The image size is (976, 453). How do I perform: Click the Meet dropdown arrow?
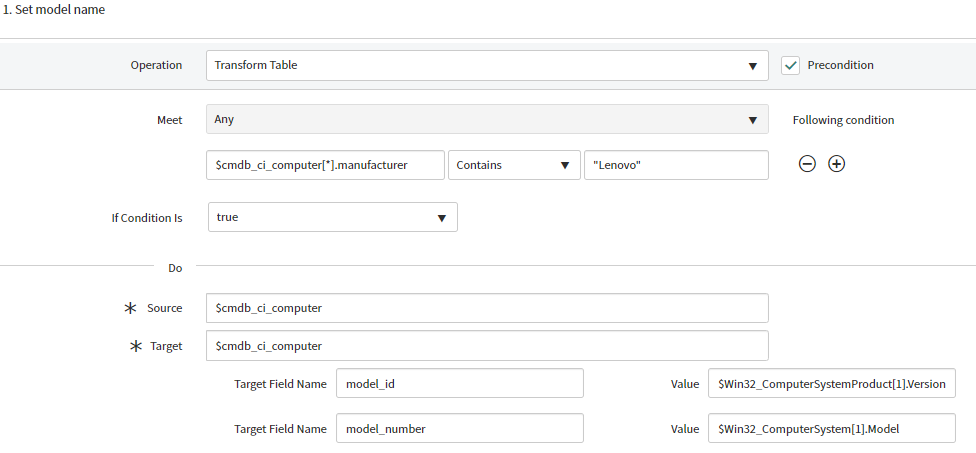753,120
